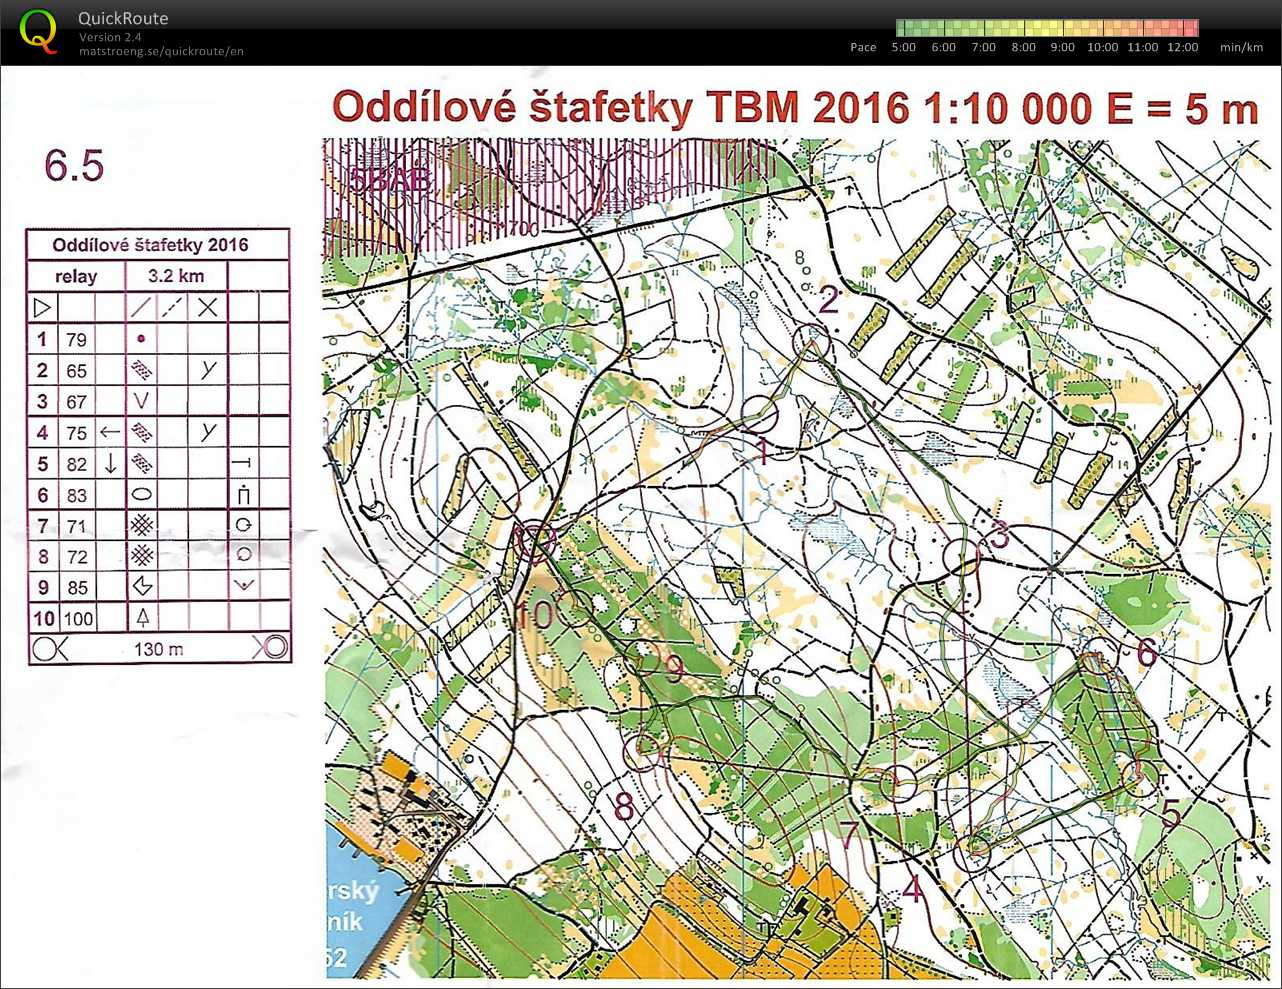Click the V pit symbol in row 3
The height and width of the screenshot is (989, 1282).
141,401
